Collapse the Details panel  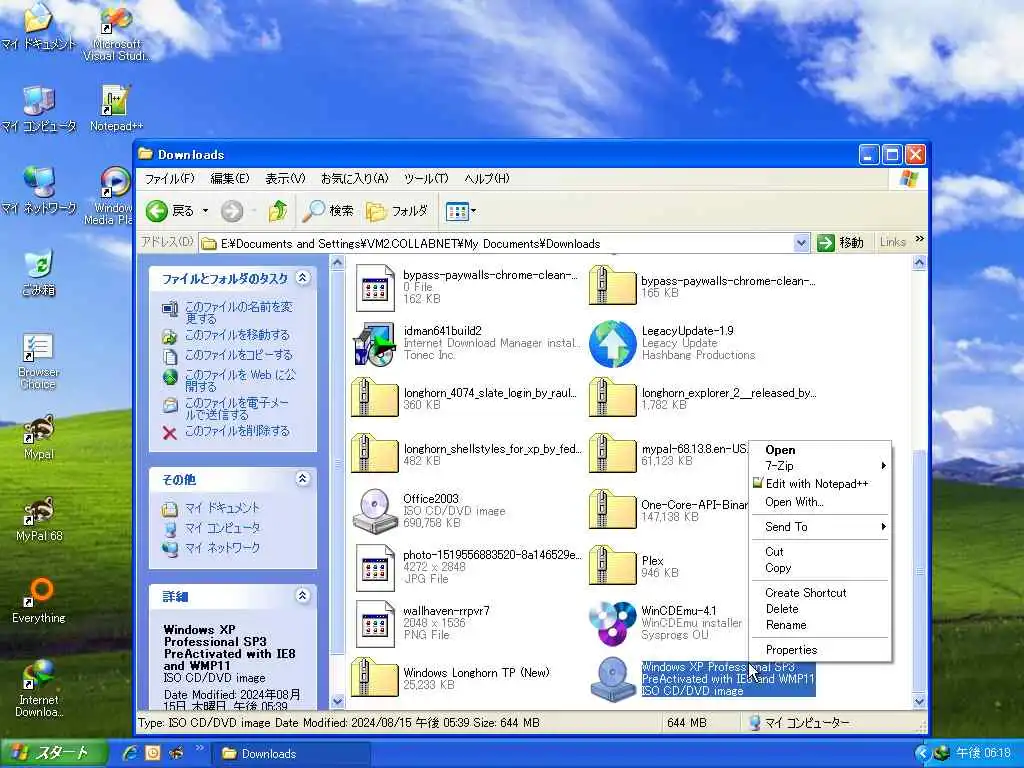[302, 596]
